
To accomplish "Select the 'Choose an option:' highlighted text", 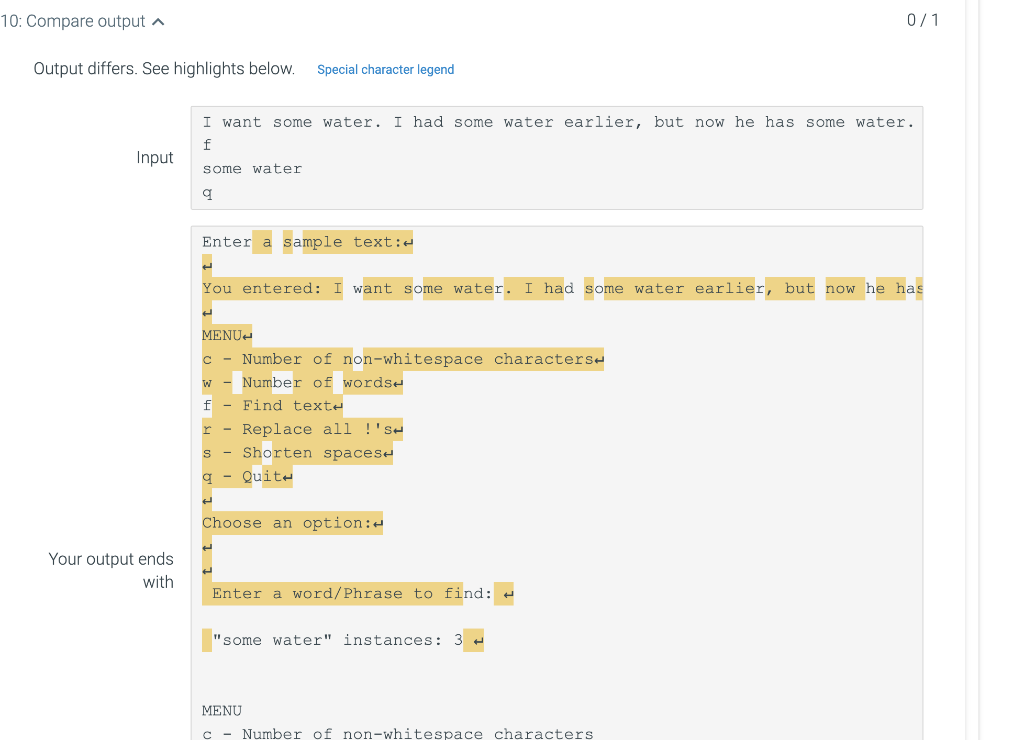I will [288, 522].
